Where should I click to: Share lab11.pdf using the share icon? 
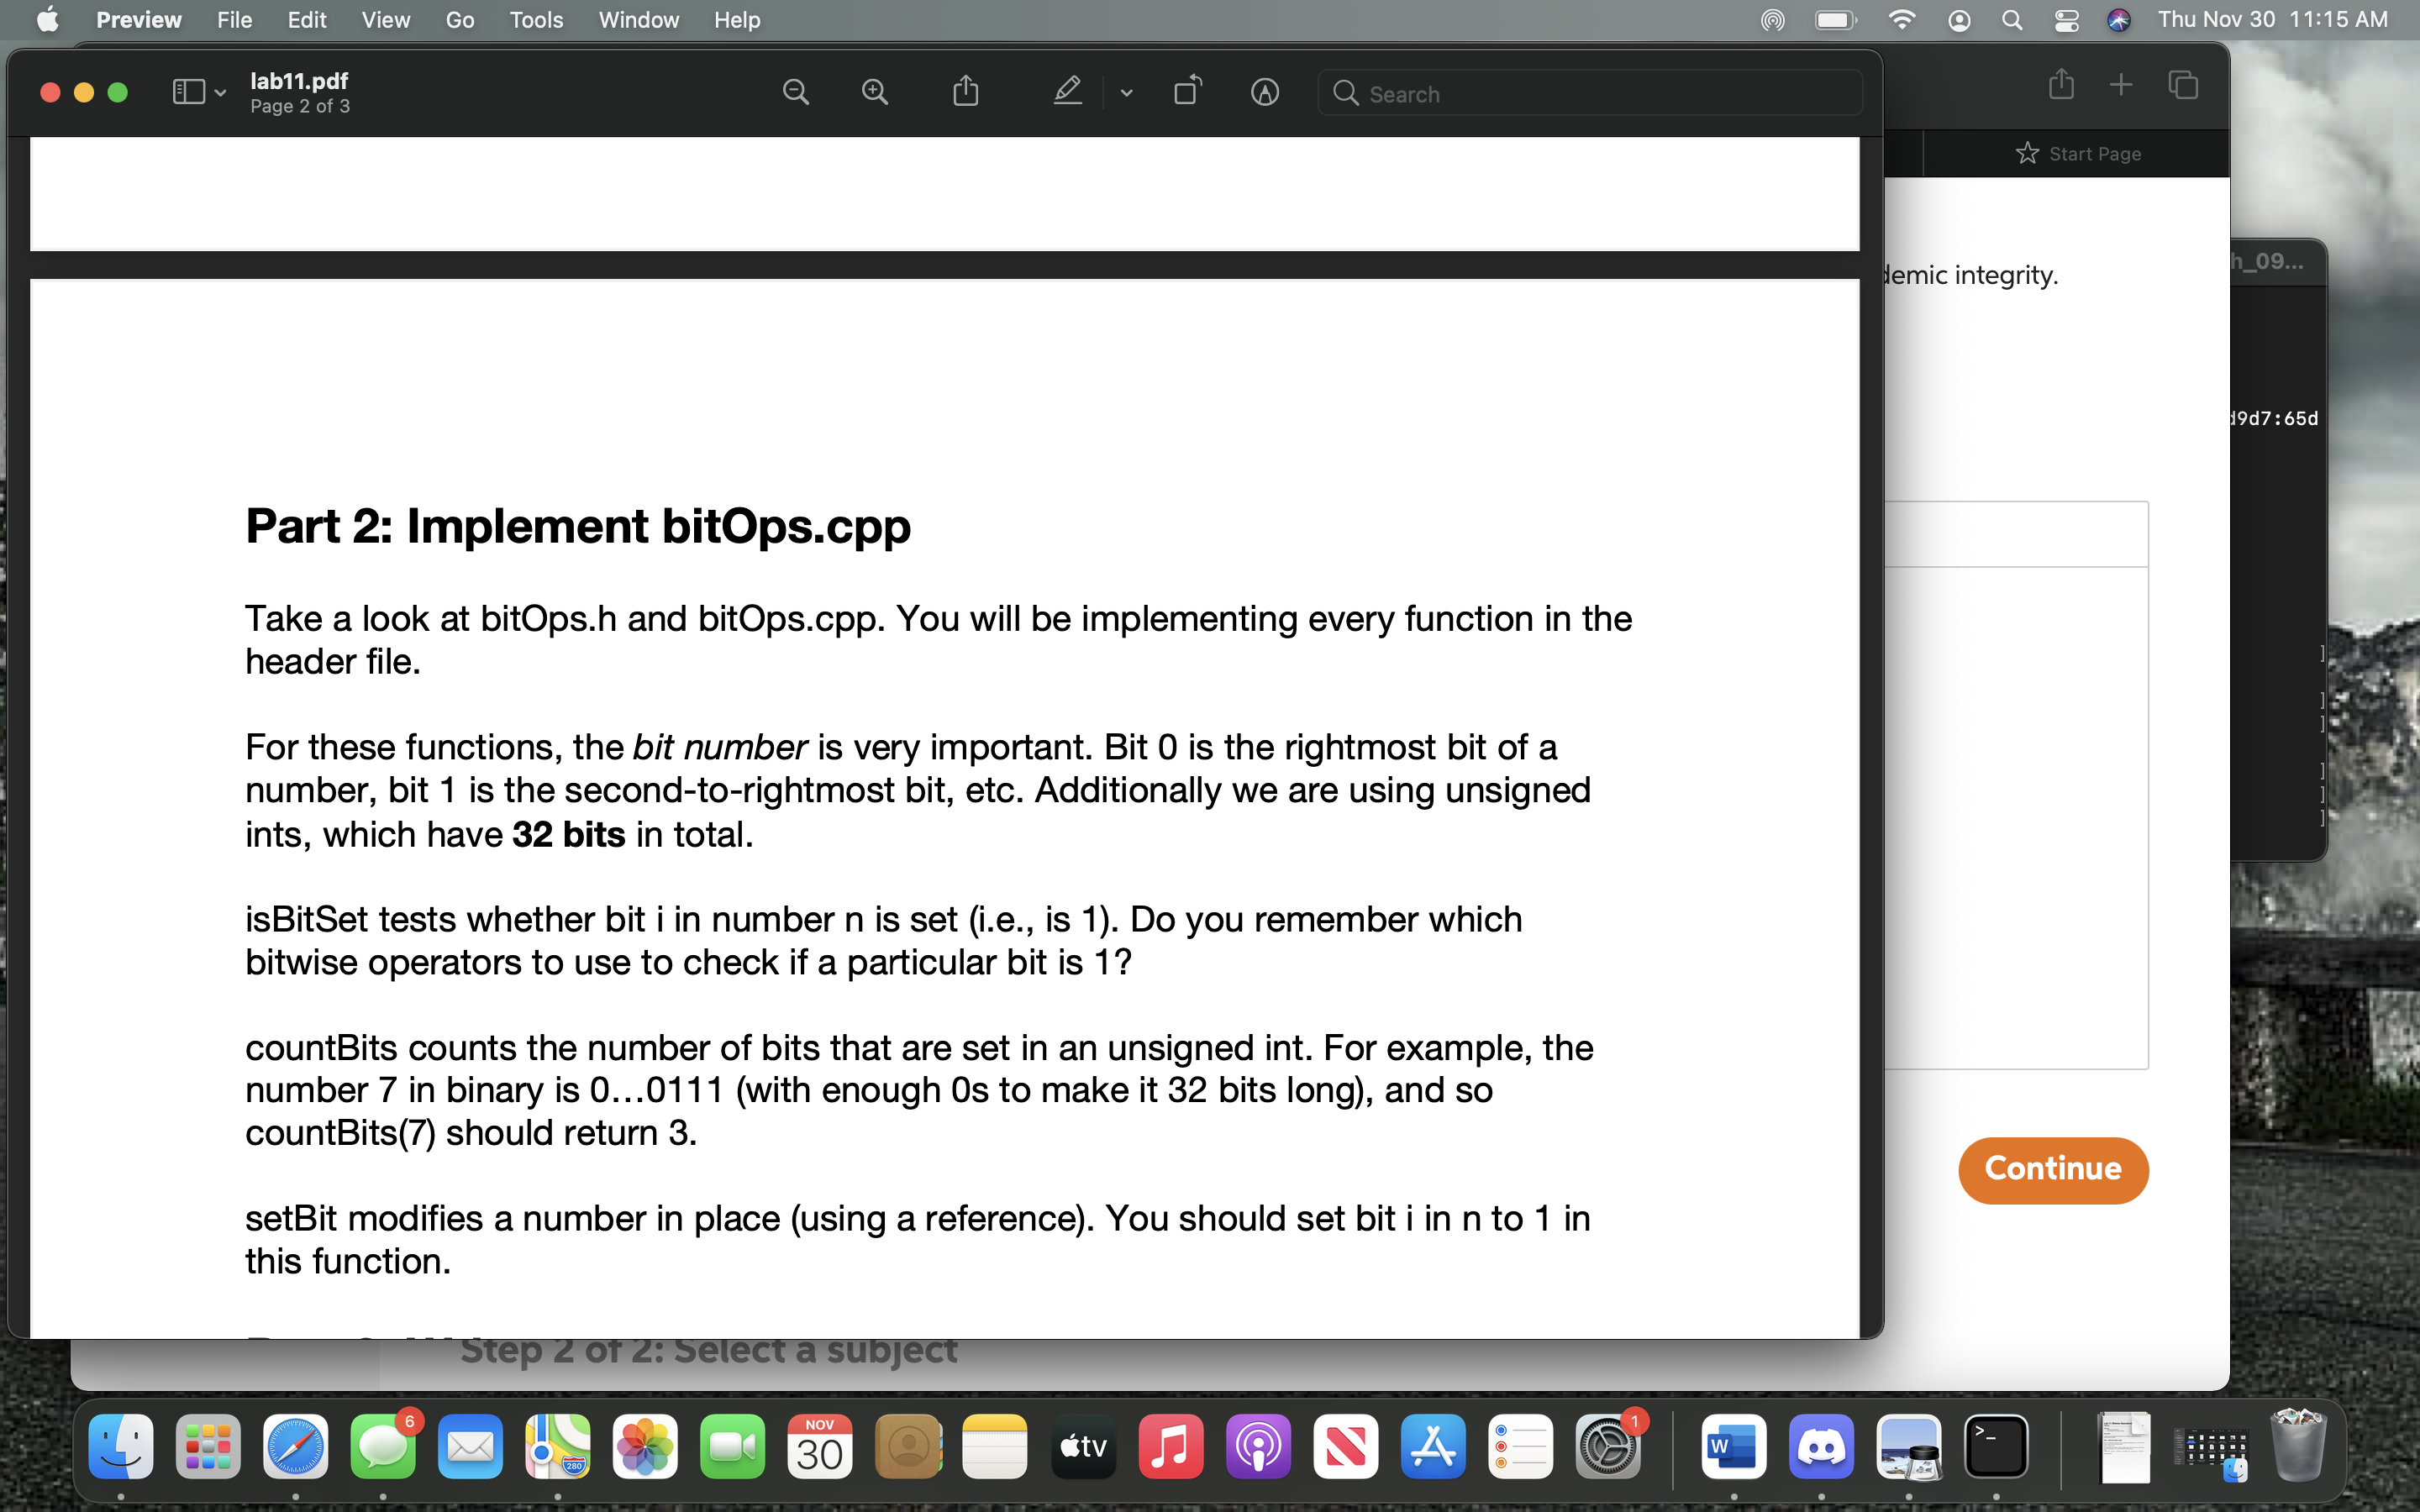[964, 91]
